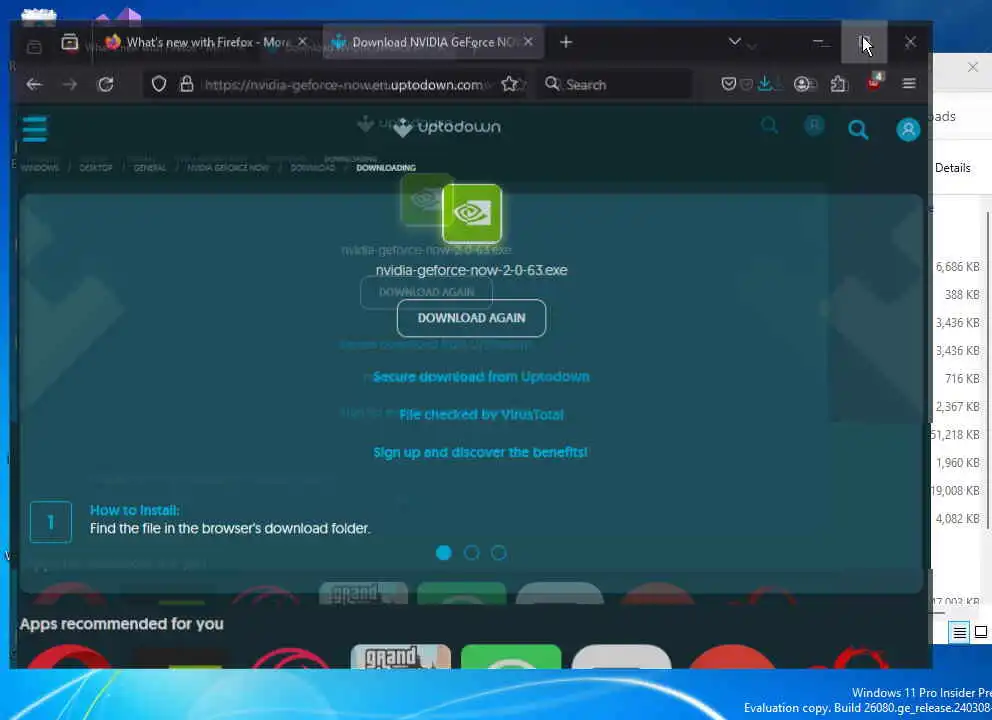Click the red uBlock extension icon
Screen dimensions: 992x720
click(x=875, y=82)
